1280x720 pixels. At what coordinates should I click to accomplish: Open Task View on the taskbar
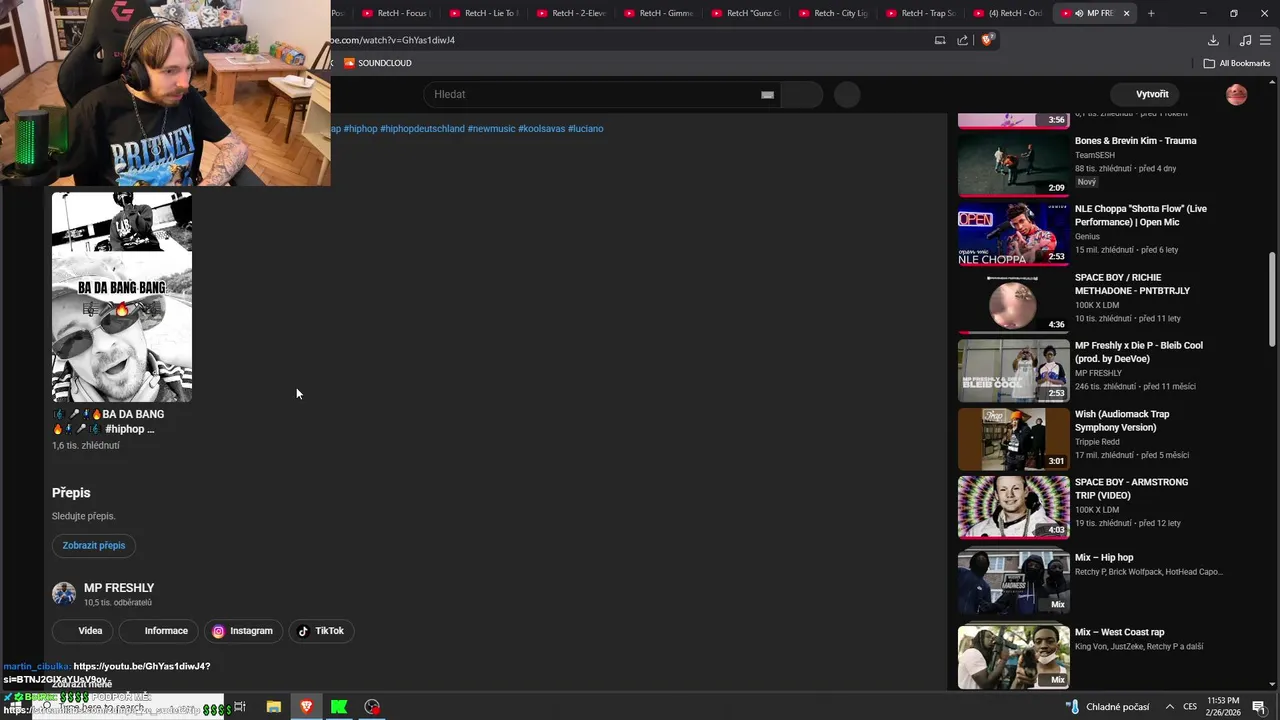tap(240, 707)
